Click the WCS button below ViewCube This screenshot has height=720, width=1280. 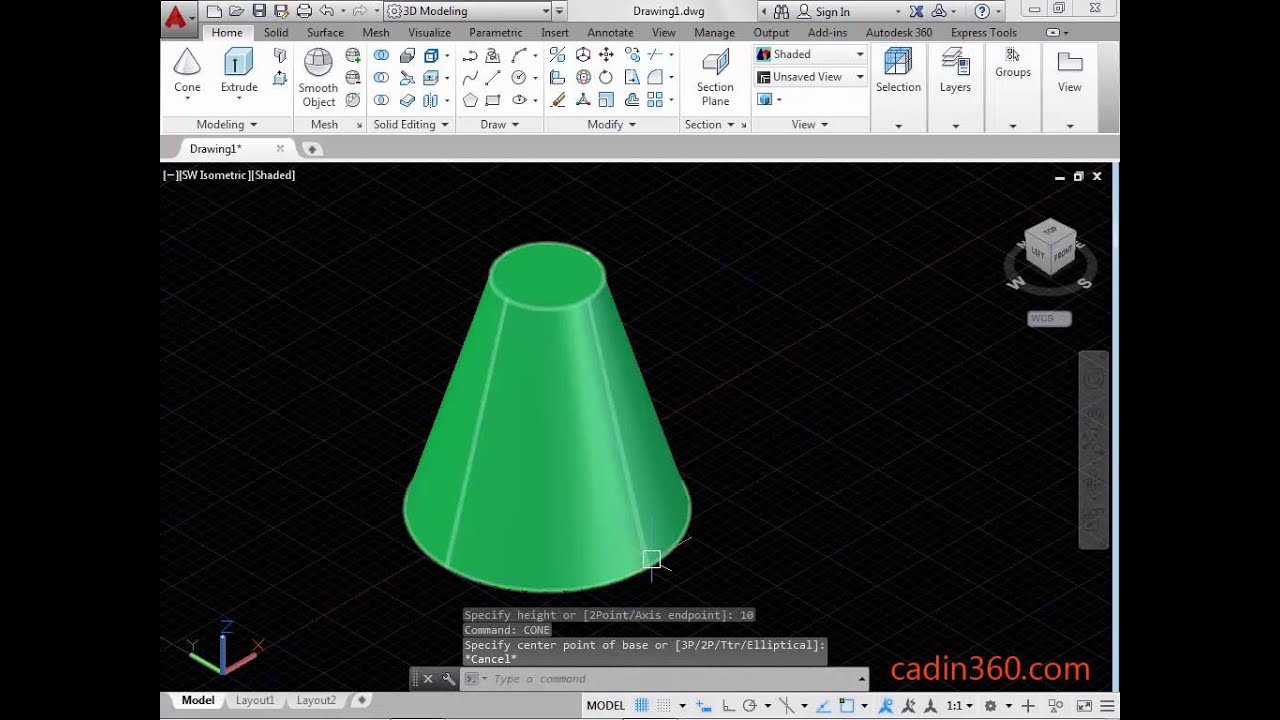coord(1049,319)
